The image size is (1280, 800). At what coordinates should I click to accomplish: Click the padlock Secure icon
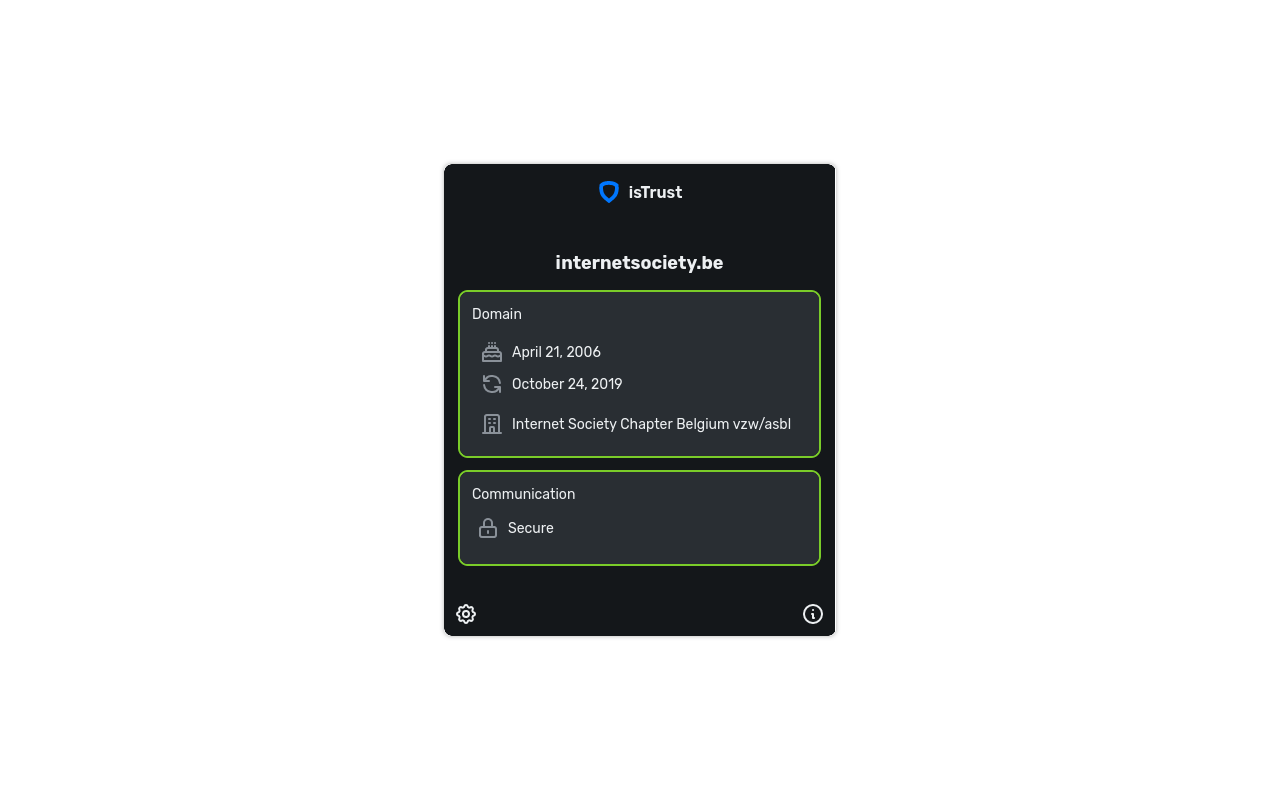tap(488, 528)
